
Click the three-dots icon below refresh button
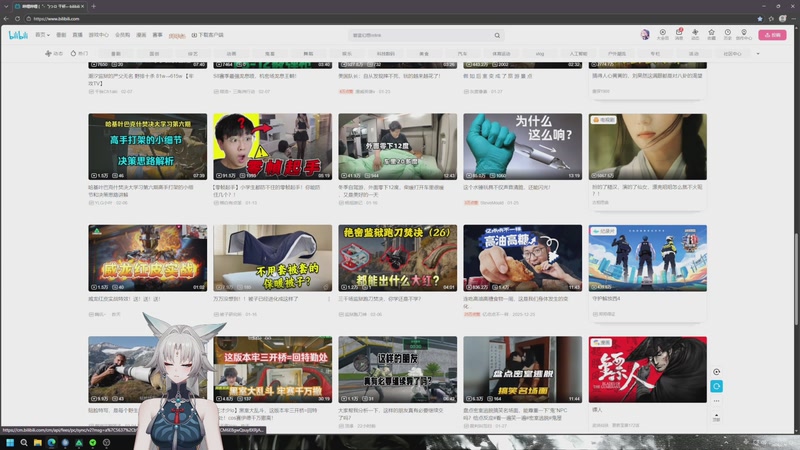pos(716,401)
